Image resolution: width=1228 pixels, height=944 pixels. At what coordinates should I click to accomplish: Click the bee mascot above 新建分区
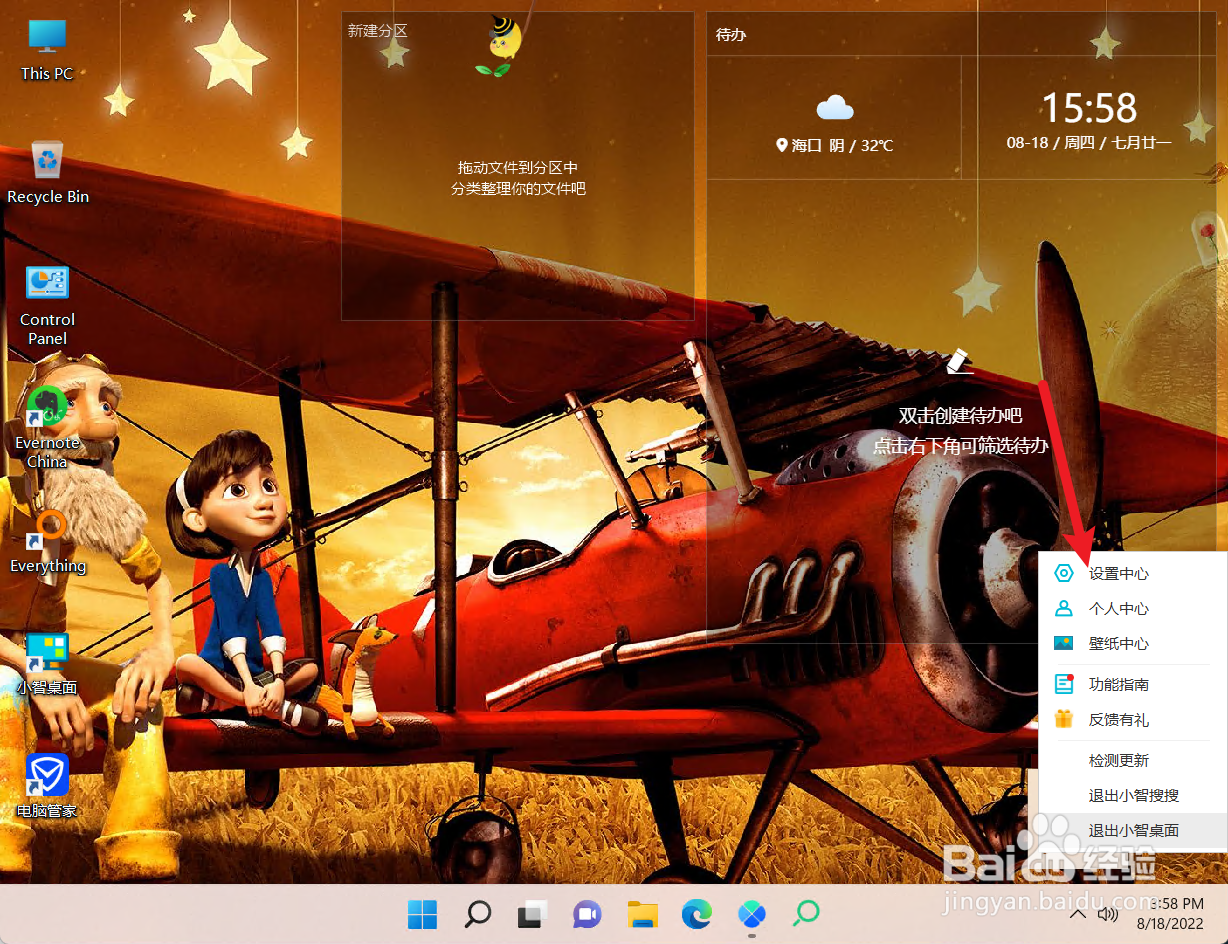498,47
